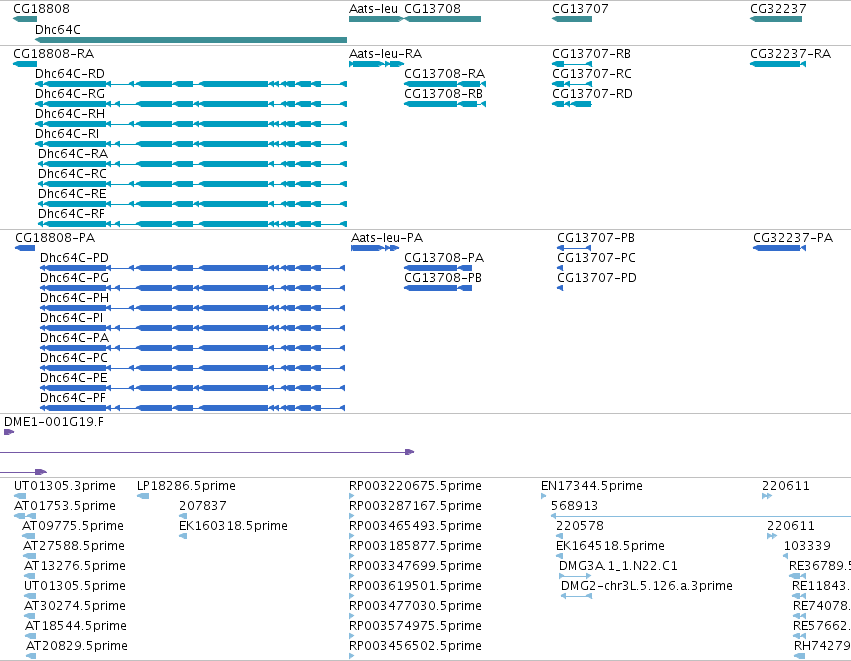Select the CG13707 gene label
The height and width of the screenshot is (661, 851).
tap(580, 9)
